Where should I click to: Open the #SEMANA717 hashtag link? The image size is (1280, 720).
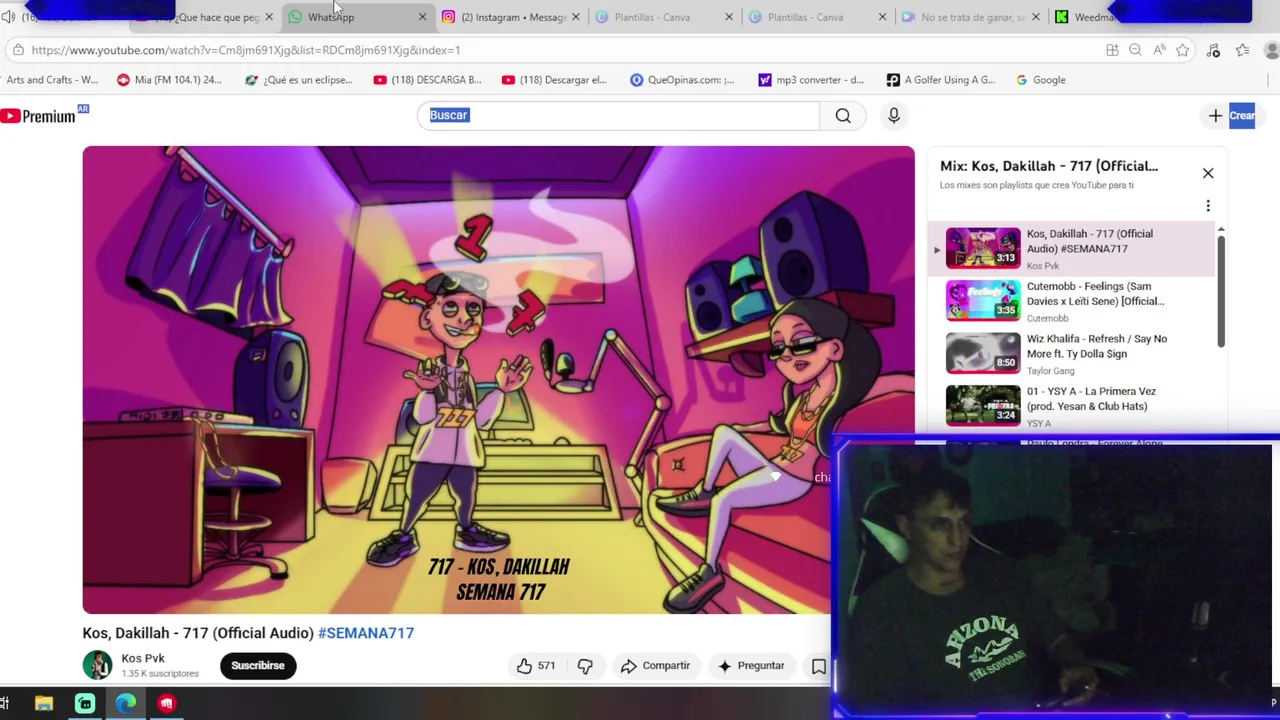366,633
